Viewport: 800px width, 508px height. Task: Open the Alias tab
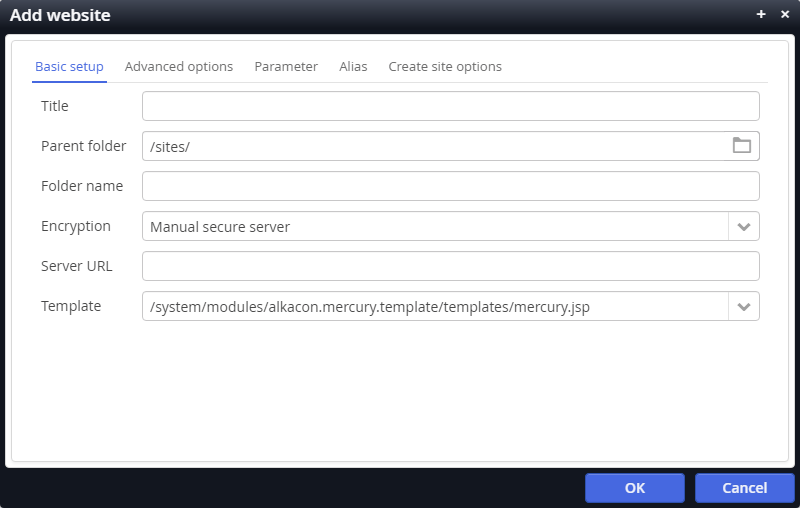353,67
